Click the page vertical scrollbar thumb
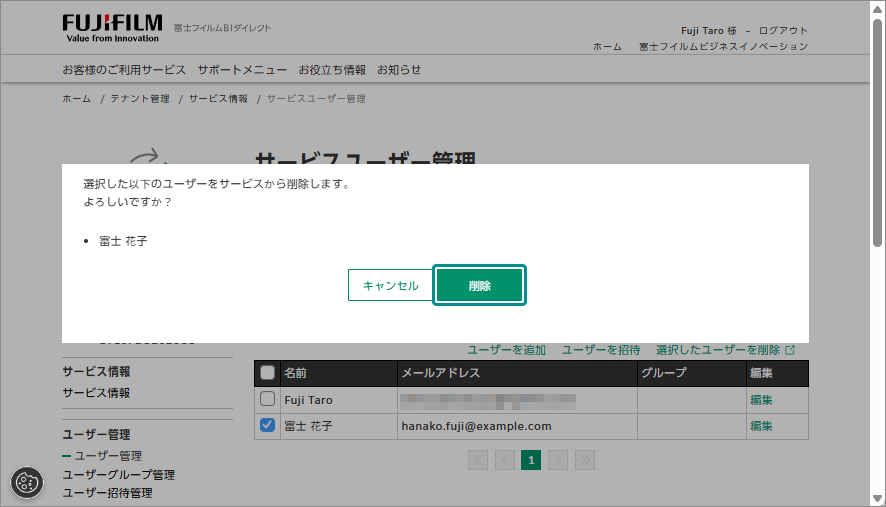The width and height of the screenshot is (886, 507). pyautogui.click(x=877, y=133)
